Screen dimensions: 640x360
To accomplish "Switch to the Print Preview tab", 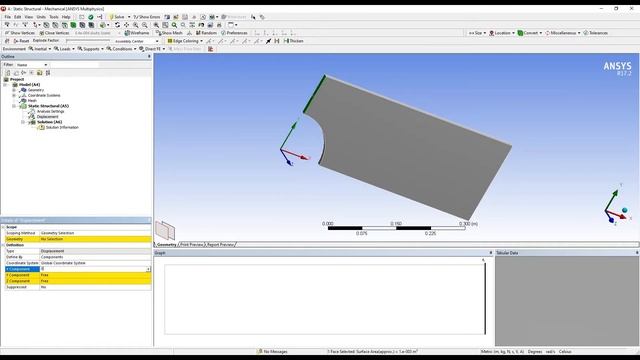I will coord(192,244).
